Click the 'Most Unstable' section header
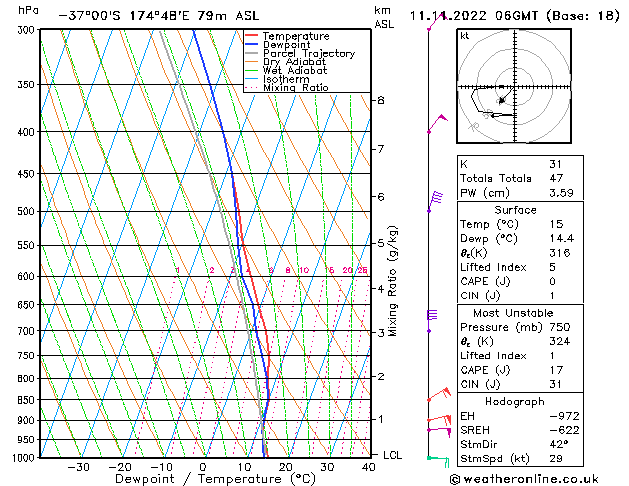 click(x=513, y=313)
